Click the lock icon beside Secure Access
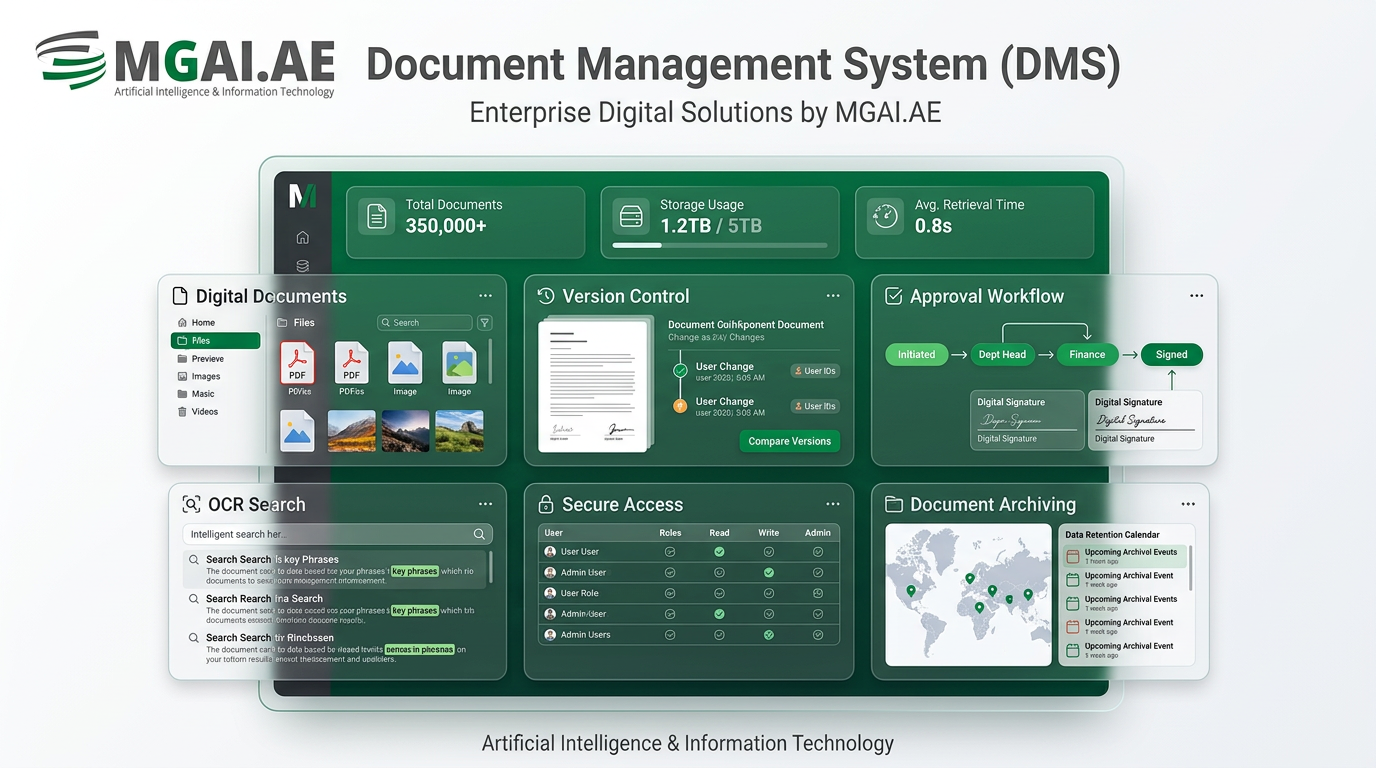The width and height of the screenshot is (1376, 768). pyautogui.click(x=546, y=504)
